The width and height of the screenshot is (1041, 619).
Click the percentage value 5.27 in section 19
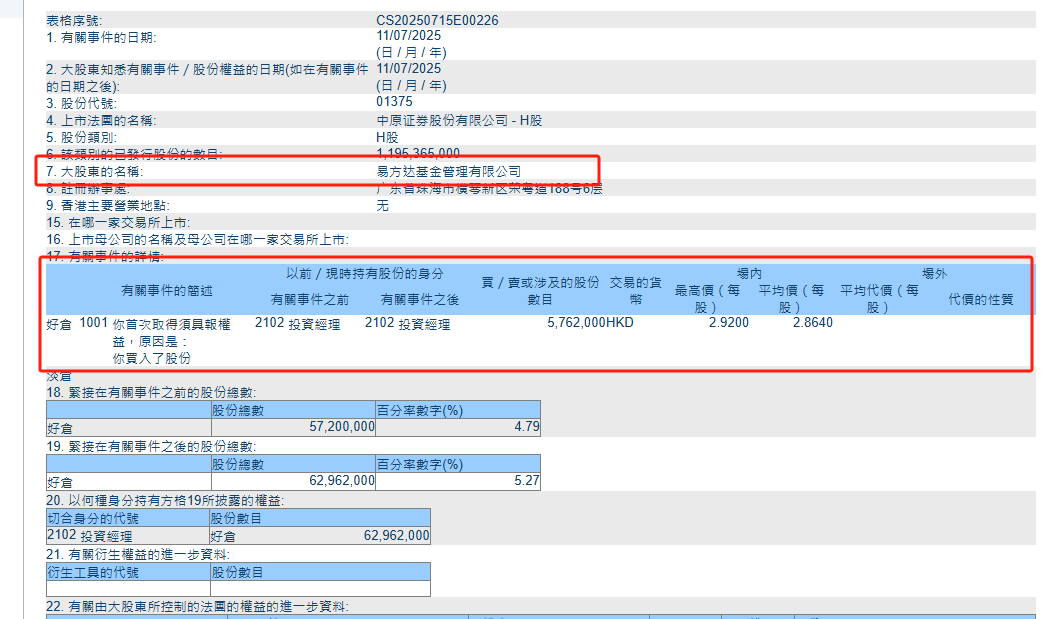point(527,481)
